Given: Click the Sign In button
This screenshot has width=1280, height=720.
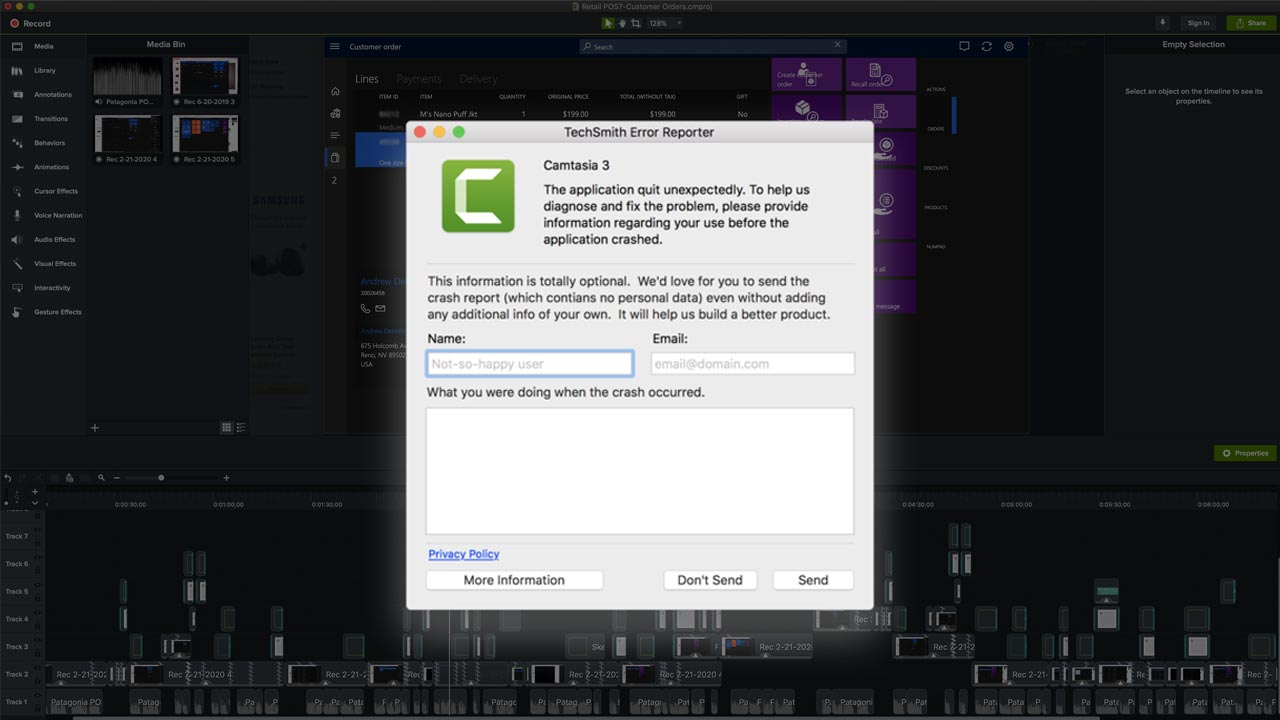Looking at the screenshot, I should click(x=1198, y=23).
